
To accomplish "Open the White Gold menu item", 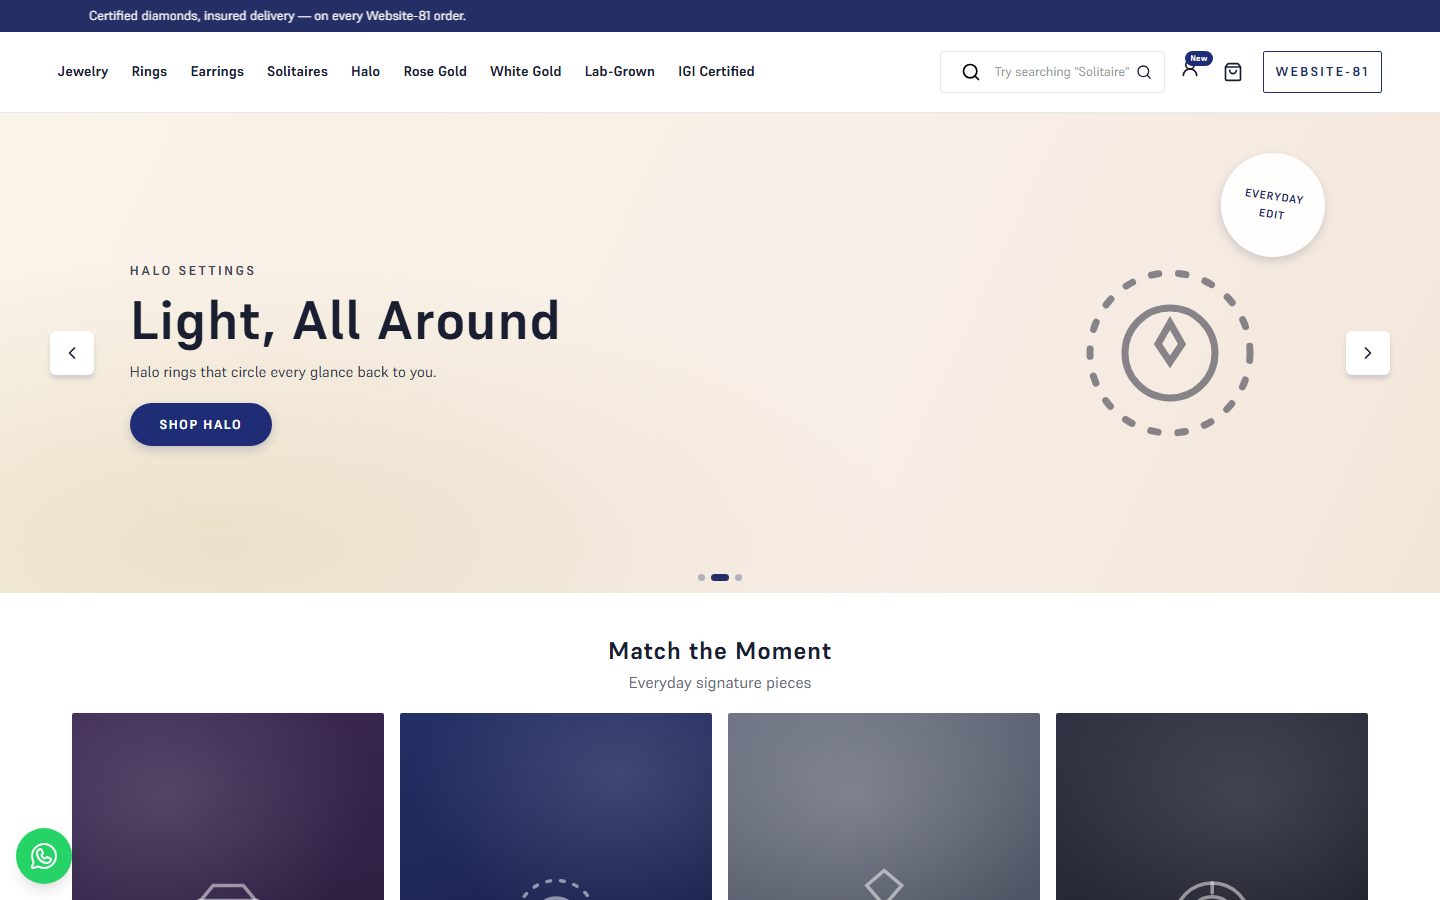I will pos(526,72).
